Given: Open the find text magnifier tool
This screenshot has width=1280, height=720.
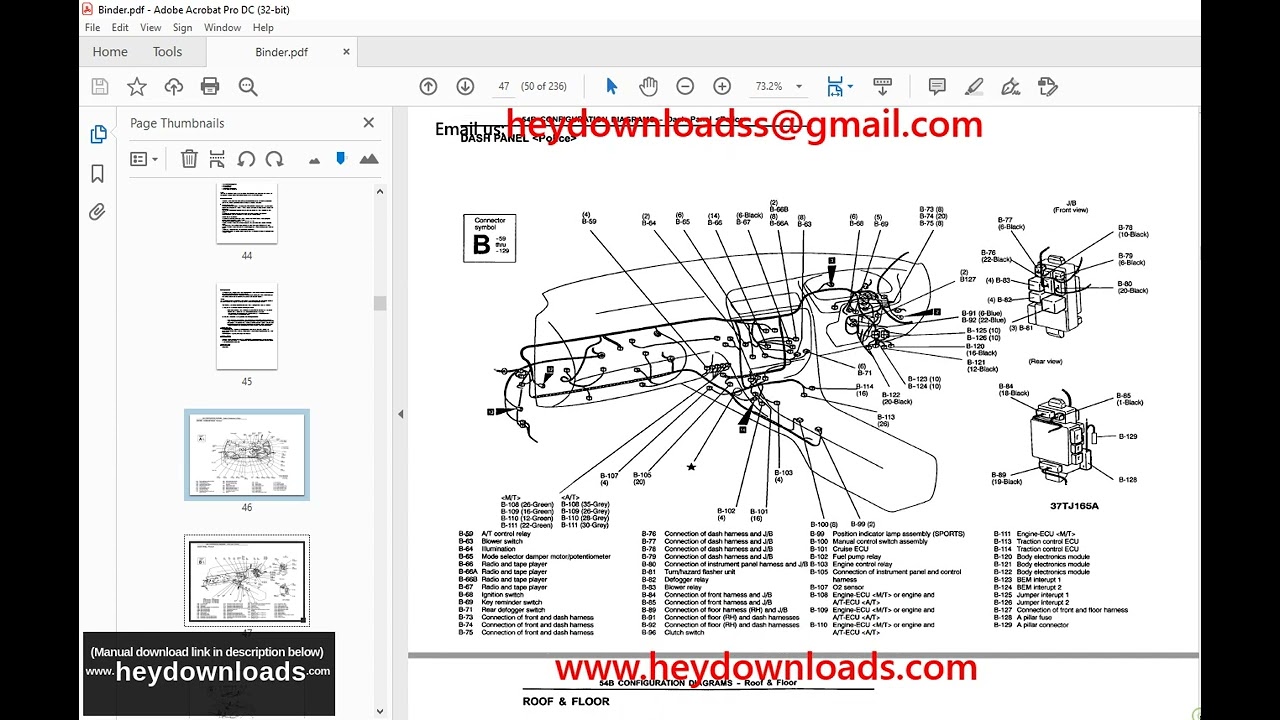Looking at the screenshot, I should click(x=248, y=87).
